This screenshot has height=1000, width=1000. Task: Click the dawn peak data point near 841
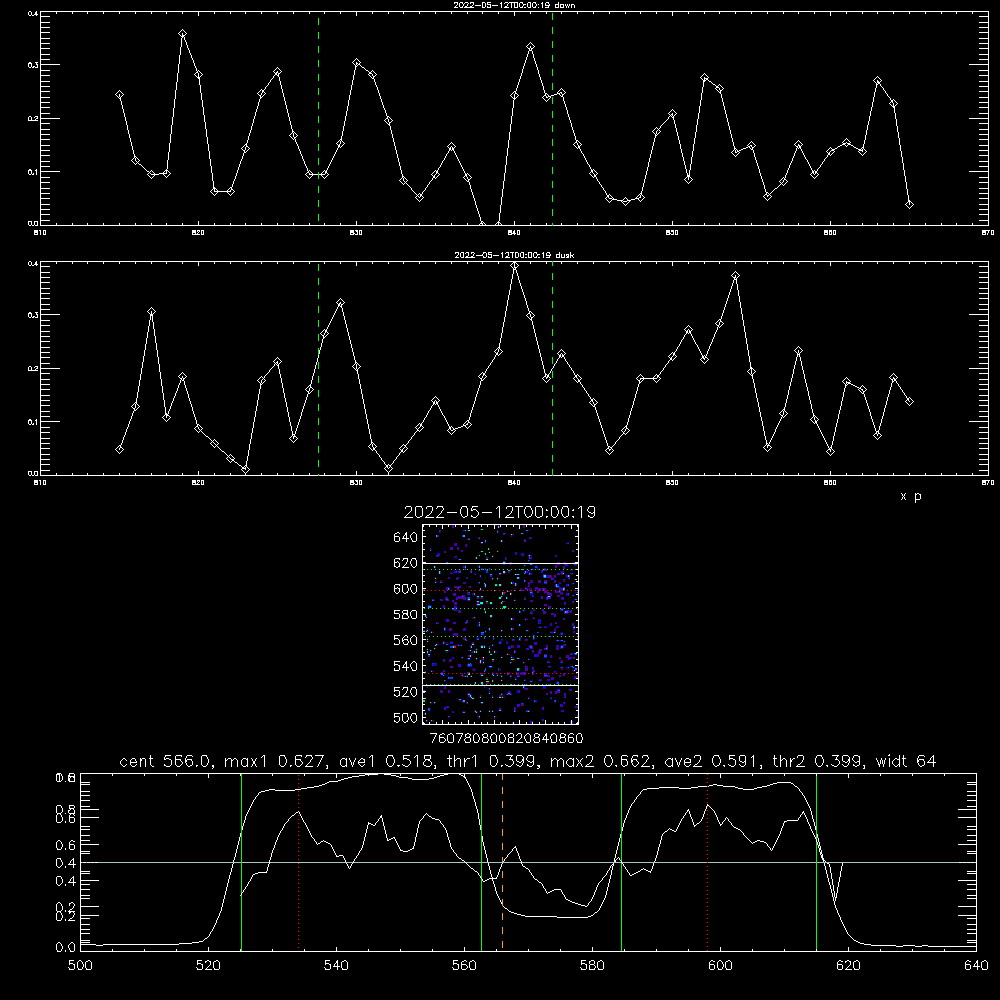pyautogui.click(x=531, y=47)
